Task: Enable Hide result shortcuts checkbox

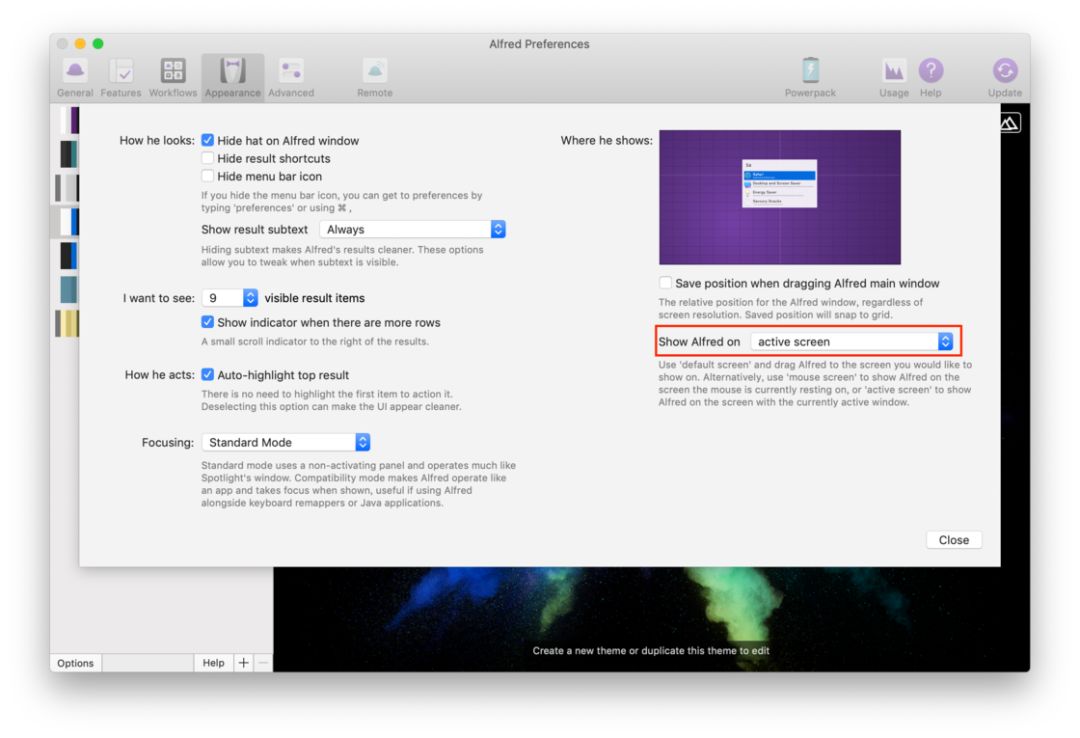Action: 207,158
